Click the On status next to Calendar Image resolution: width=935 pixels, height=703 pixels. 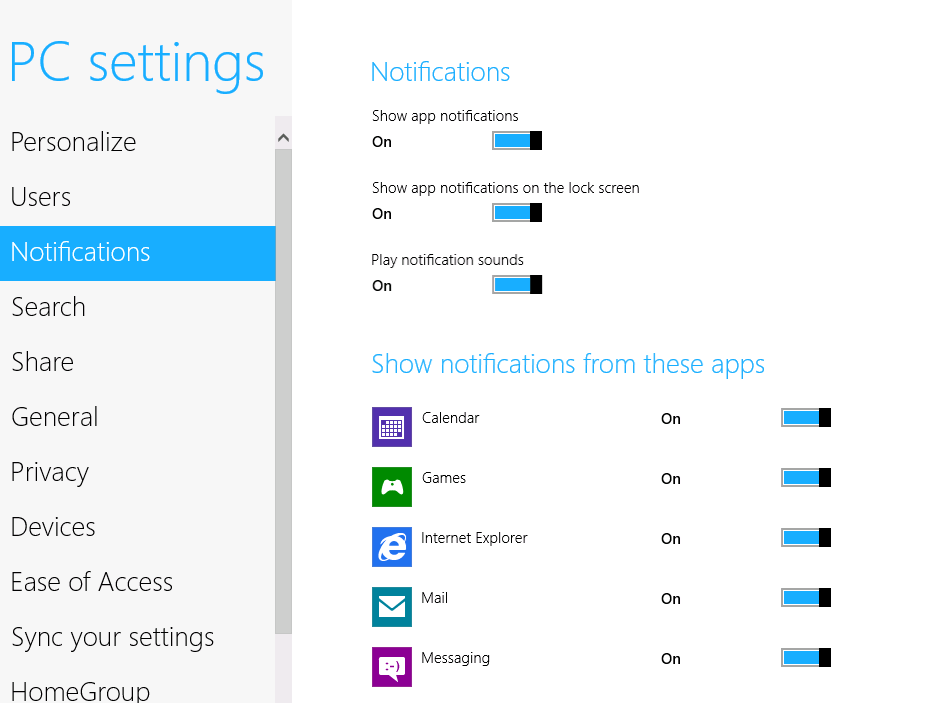[x=671, y=419]
